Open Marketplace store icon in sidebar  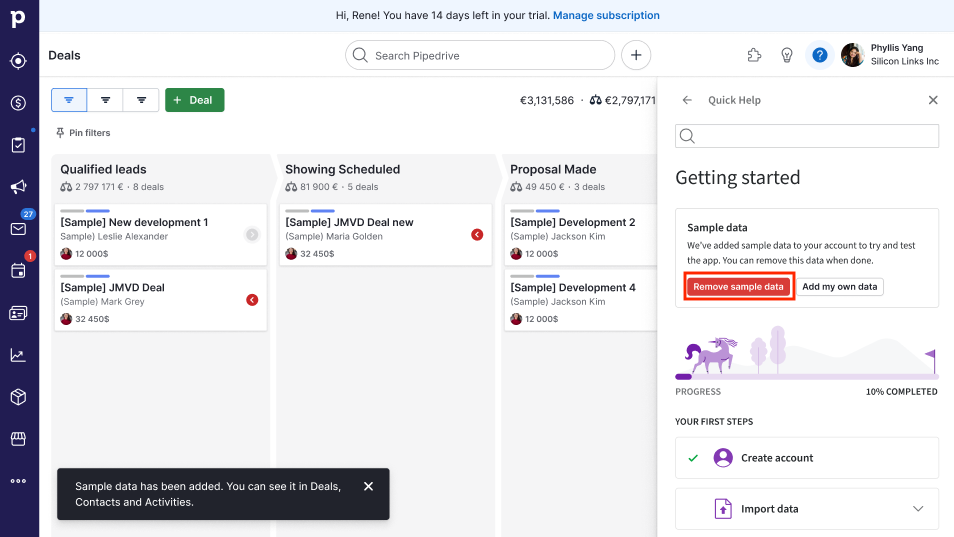(18, 439)
